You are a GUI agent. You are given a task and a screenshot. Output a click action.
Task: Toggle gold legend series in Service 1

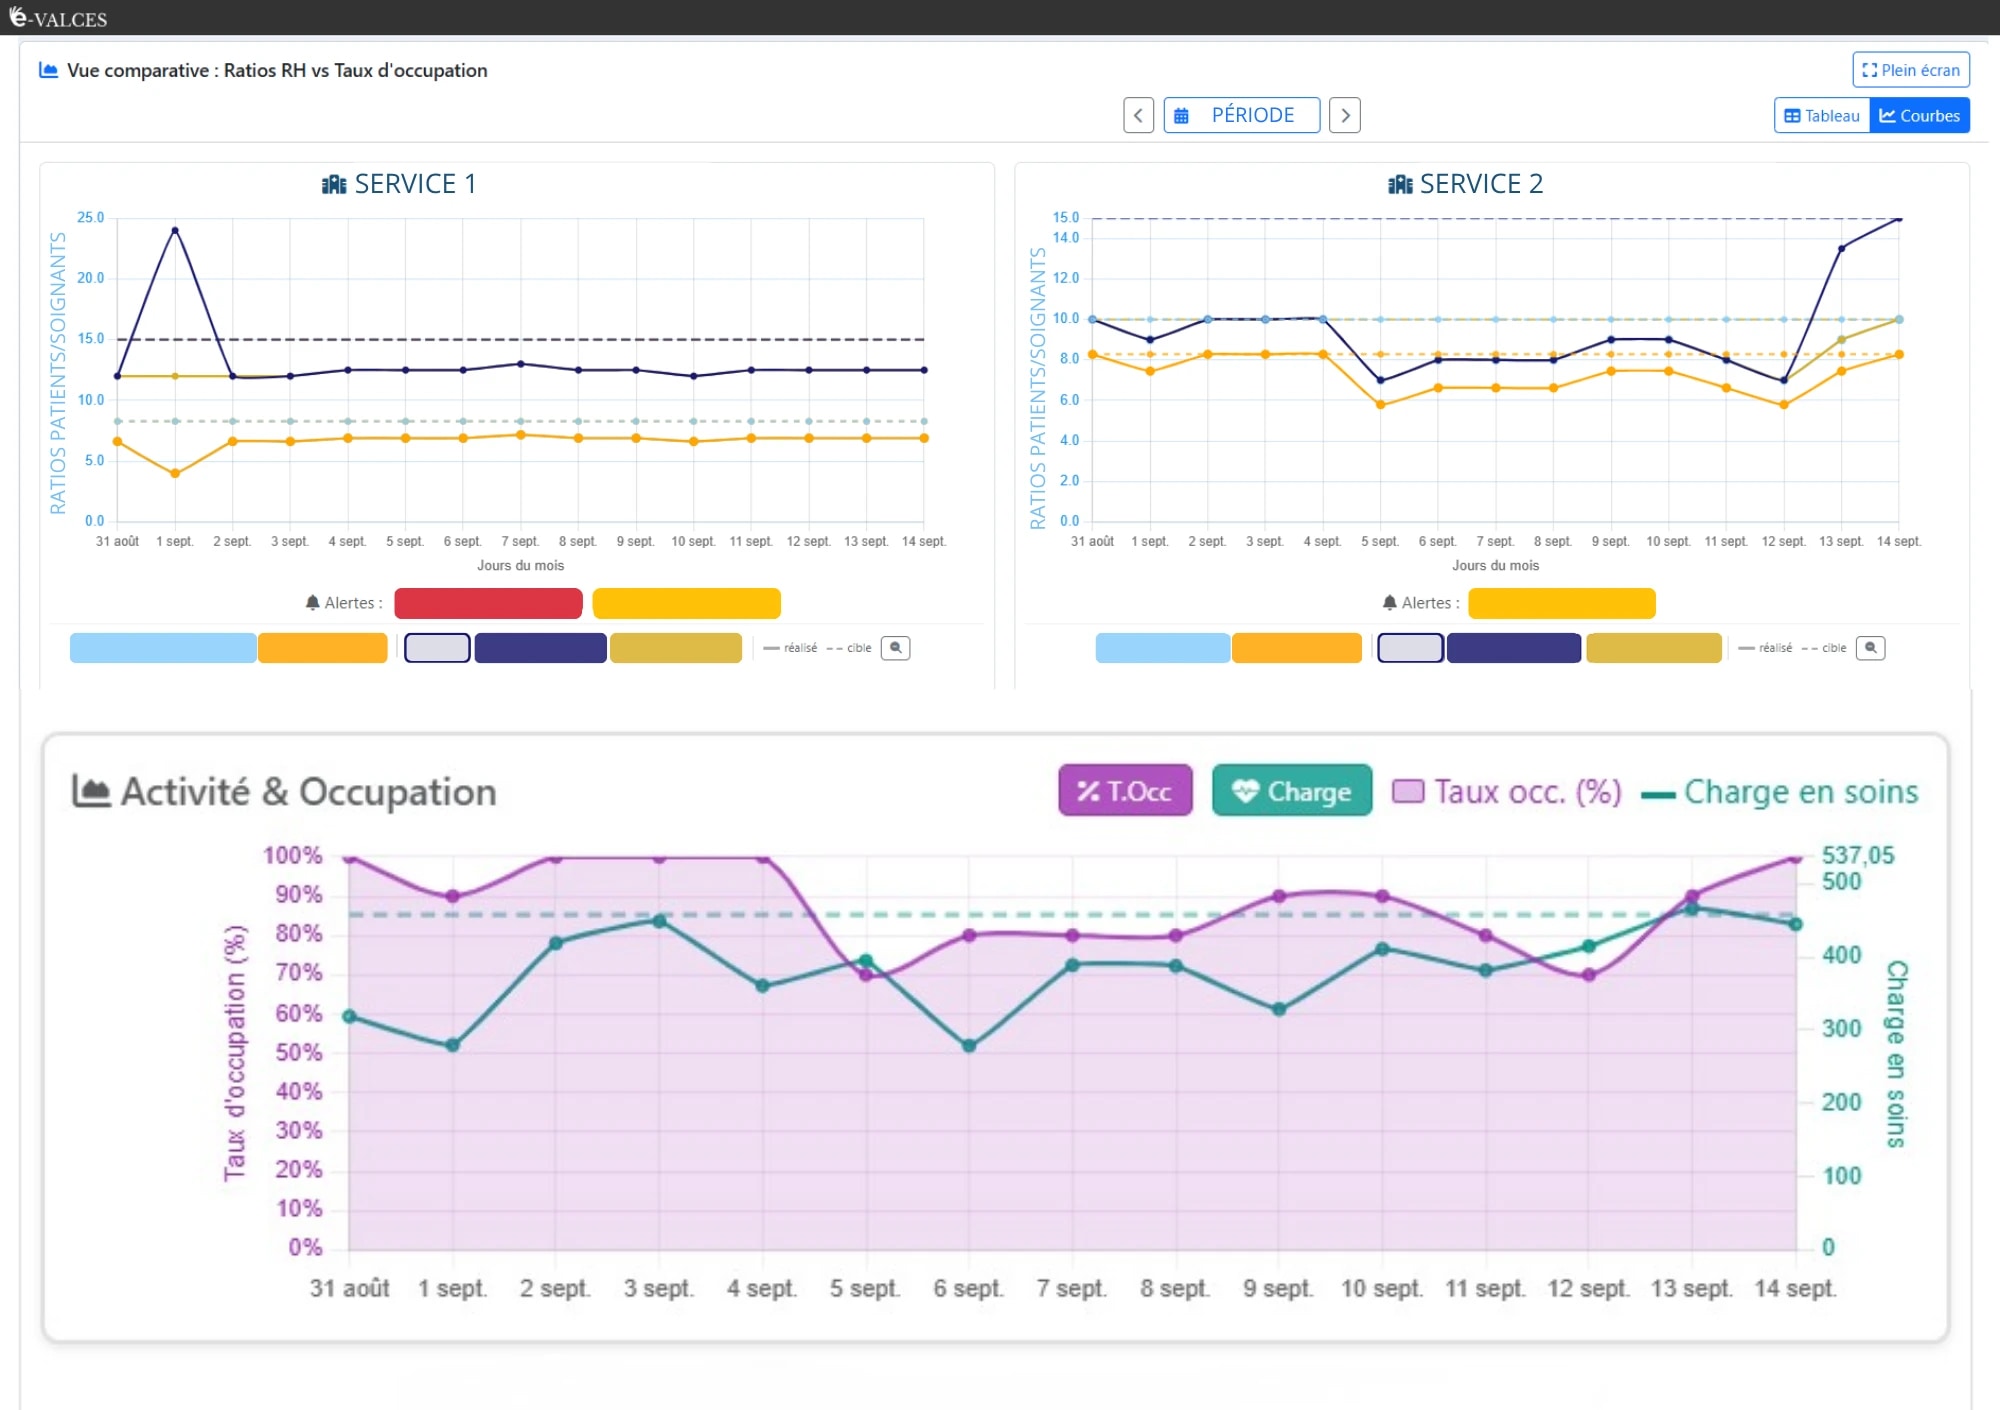pos(676,648)
